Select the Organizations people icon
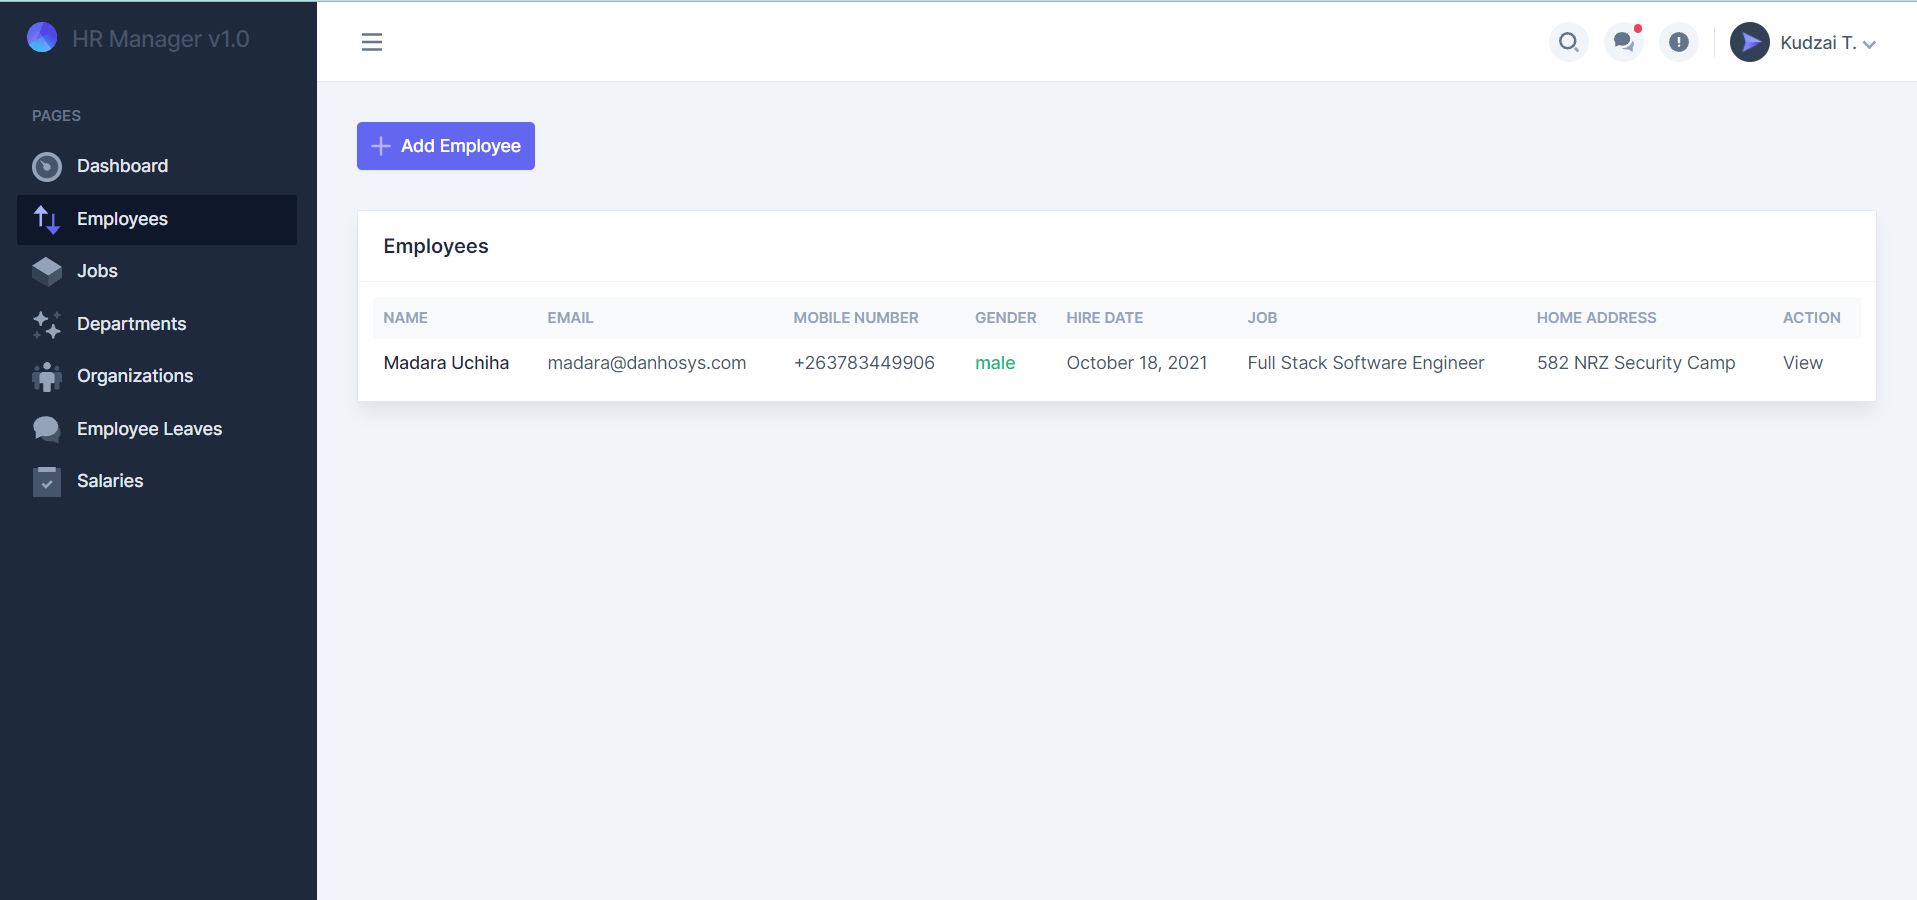1917x900 pixels. [46, 376]
